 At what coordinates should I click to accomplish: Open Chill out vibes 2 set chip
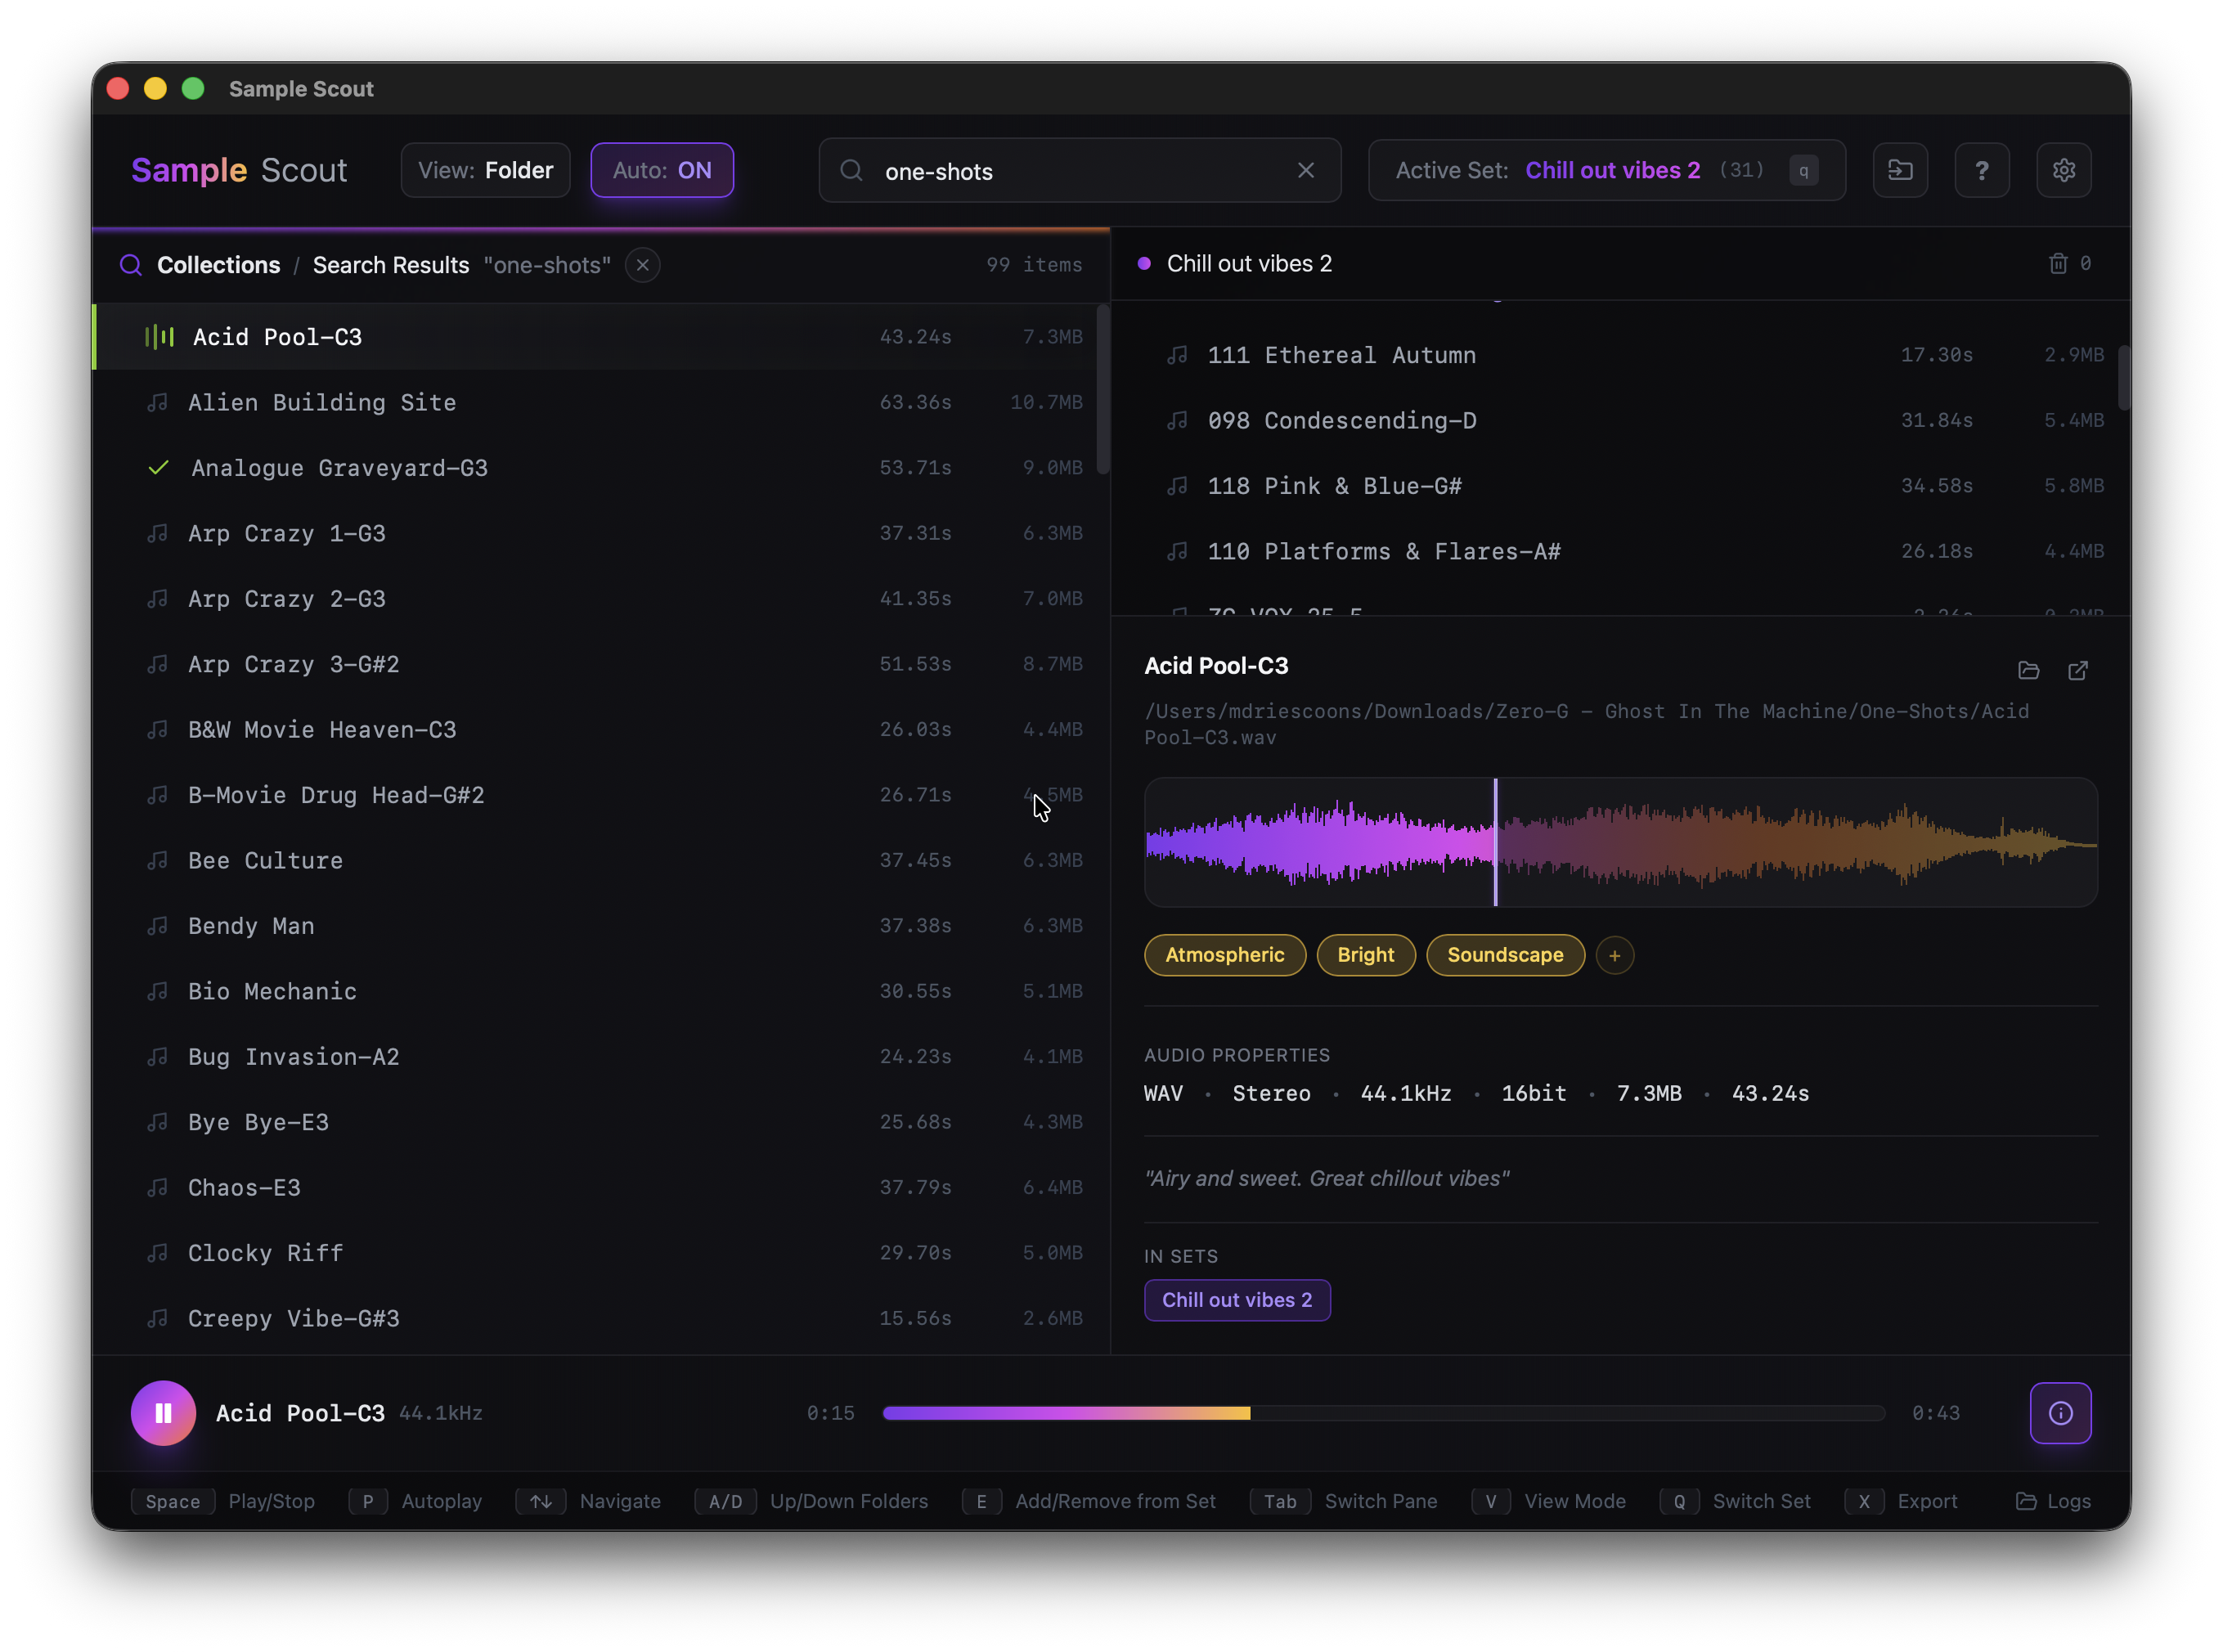coord(1236,1299)
